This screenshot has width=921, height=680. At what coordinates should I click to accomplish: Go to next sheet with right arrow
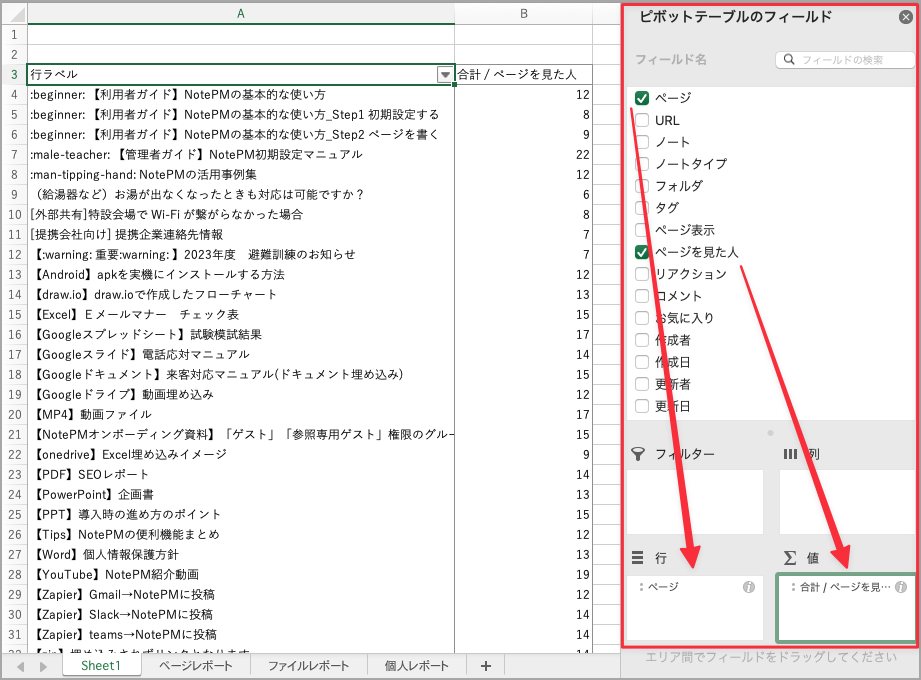coord(43,666)
